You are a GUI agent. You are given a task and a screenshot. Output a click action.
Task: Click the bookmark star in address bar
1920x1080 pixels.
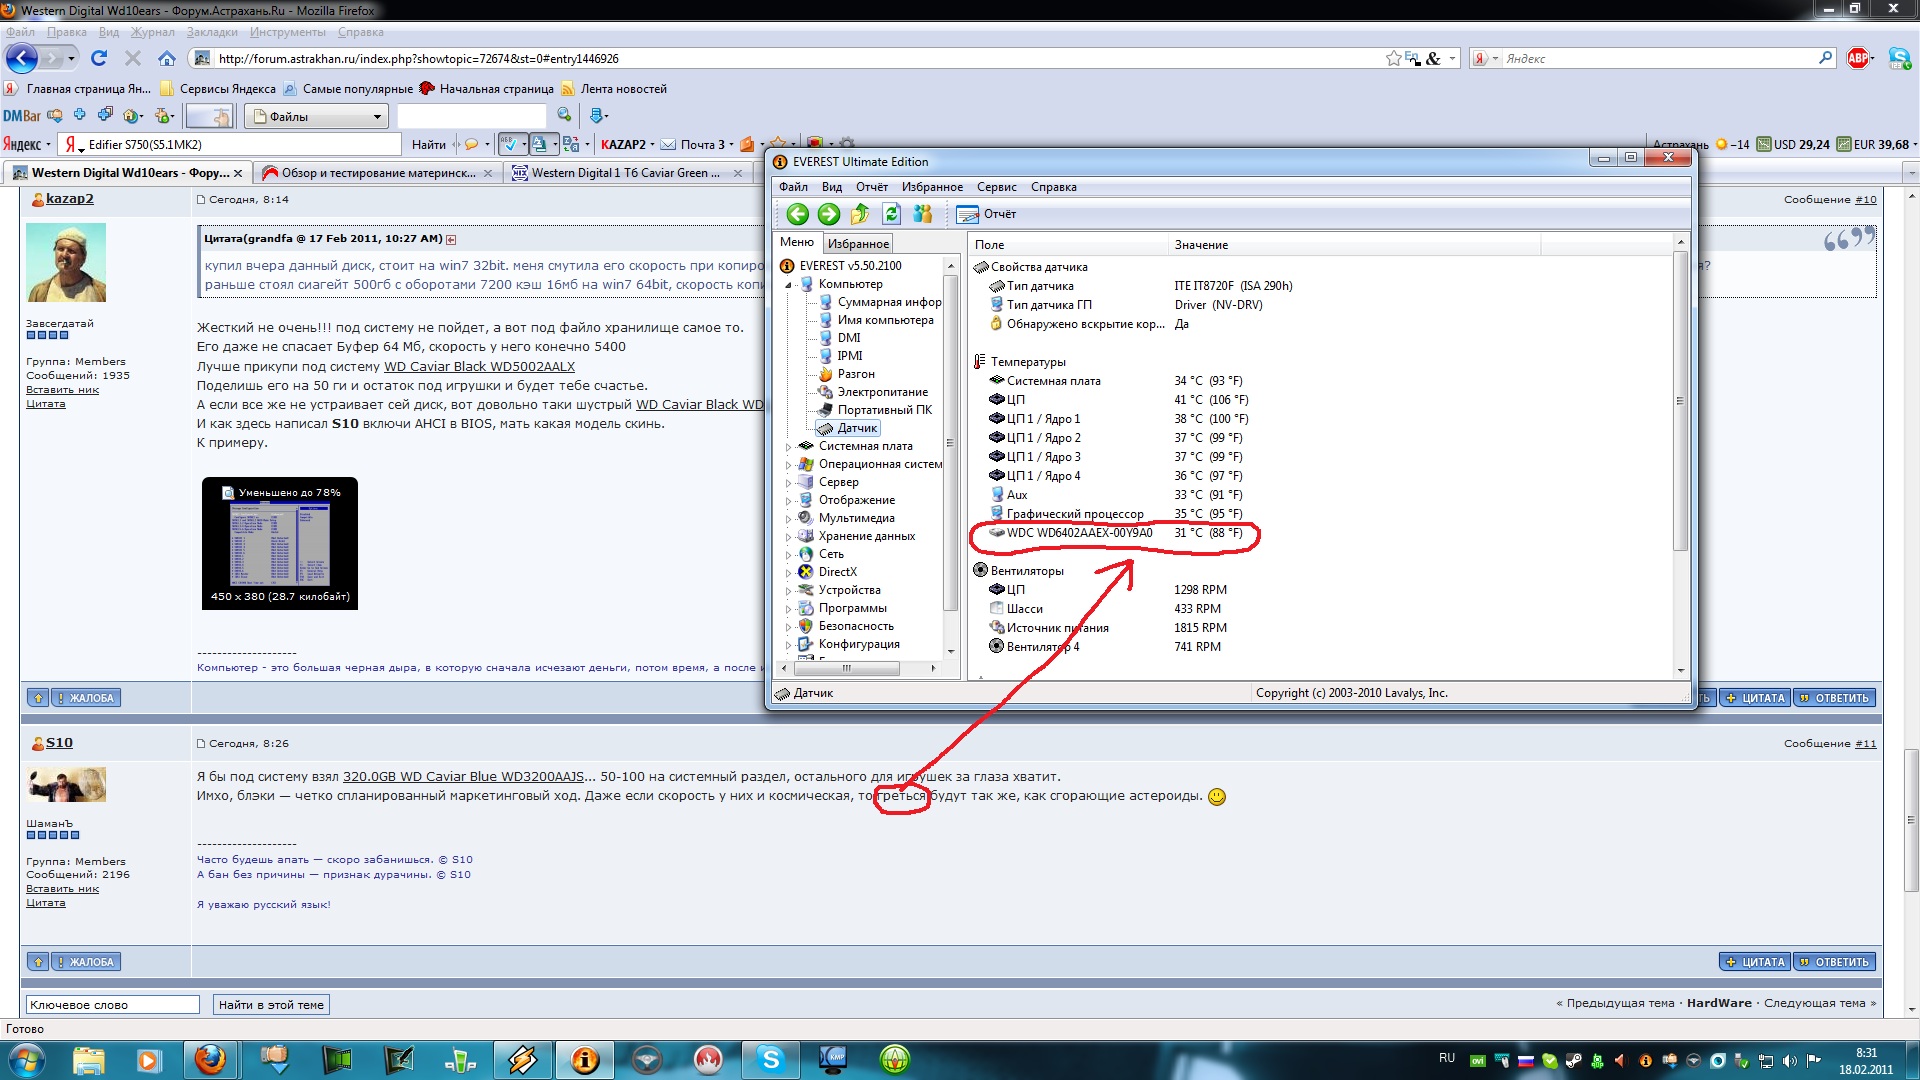tap(1393, 59)
